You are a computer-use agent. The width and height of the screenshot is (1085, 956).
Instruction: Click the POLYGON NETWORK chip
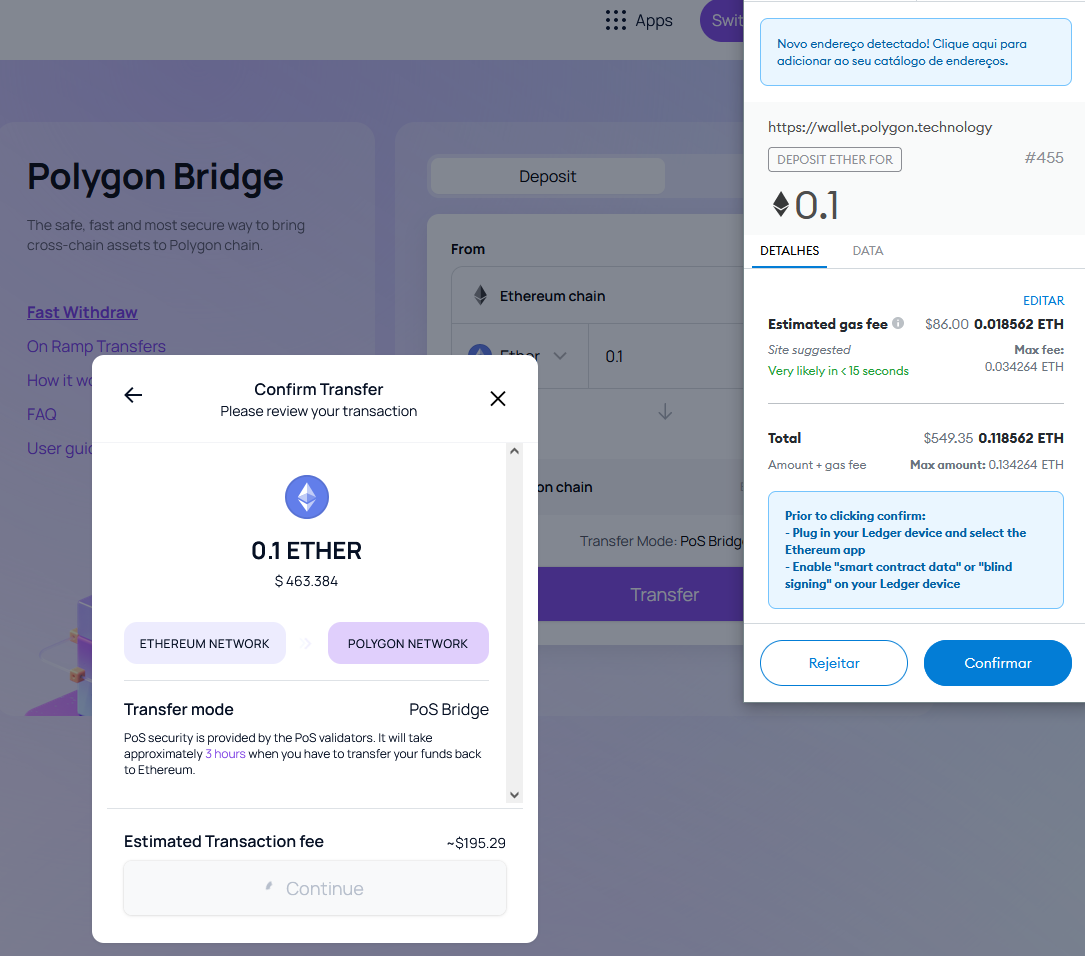click(408, 643)
